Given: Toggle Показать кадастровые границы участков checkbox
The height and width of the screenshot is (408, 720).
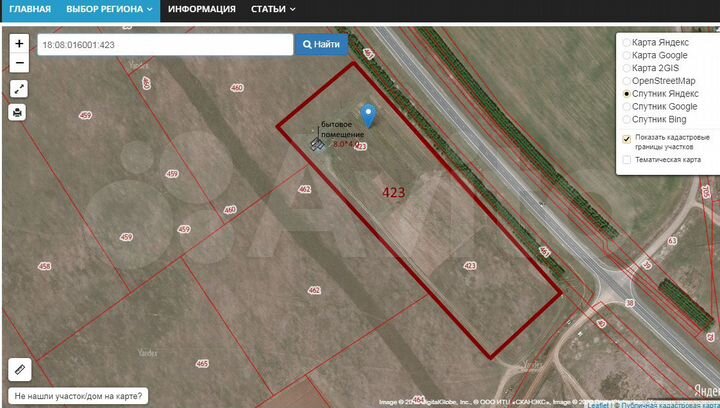Looking at the screenshot, I should point(627,139).
